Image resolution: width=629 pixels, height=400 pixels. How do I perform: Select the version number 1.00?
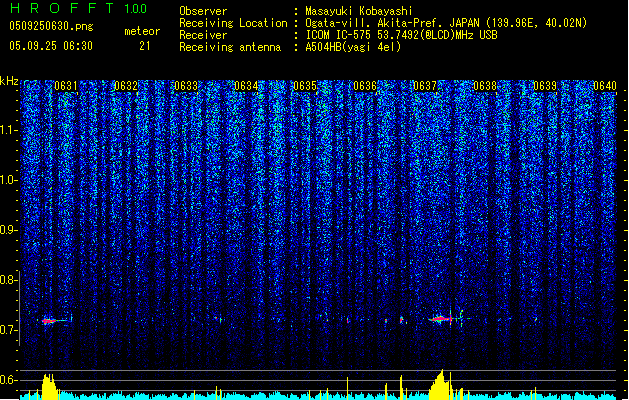point(136,9)
